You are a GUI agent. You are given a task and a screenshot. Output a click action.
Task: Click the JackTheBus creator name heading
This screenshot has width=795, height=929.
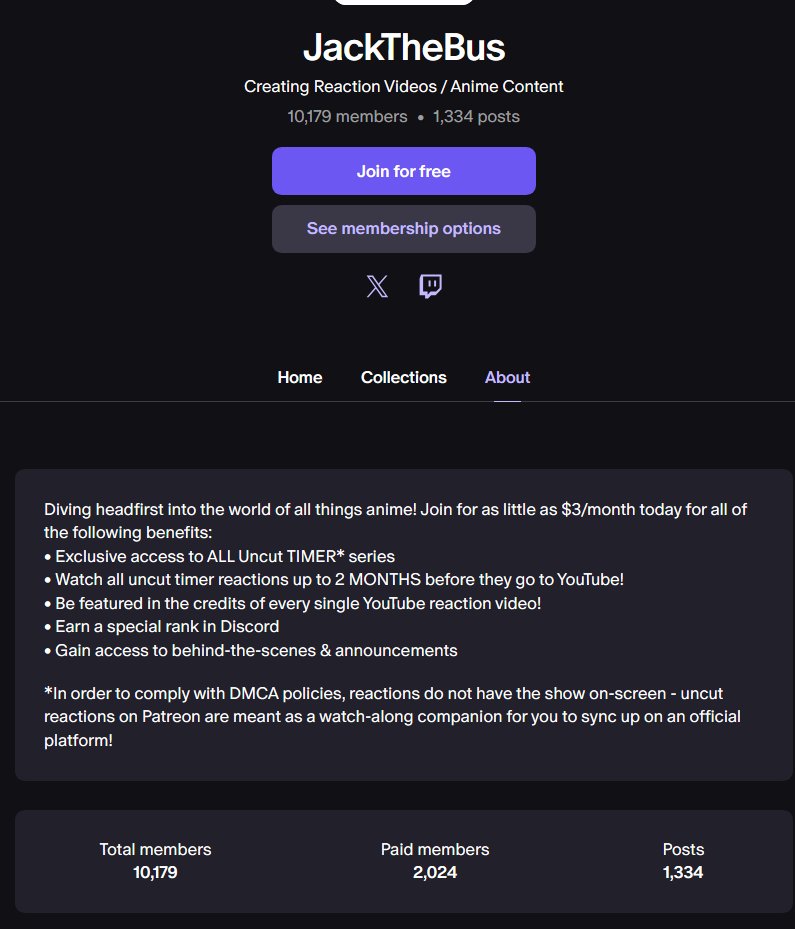[x=404, y=47]
